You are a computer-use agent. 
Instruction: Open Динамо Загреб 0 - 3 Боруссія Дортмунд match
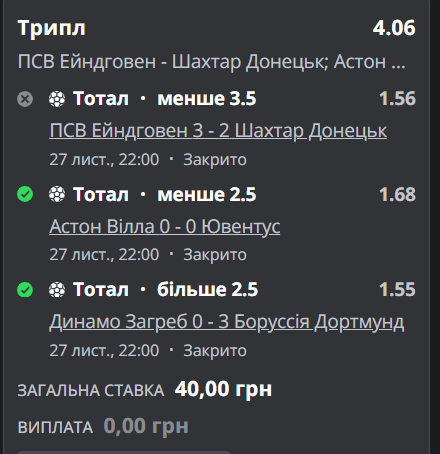tap(227, 322)
